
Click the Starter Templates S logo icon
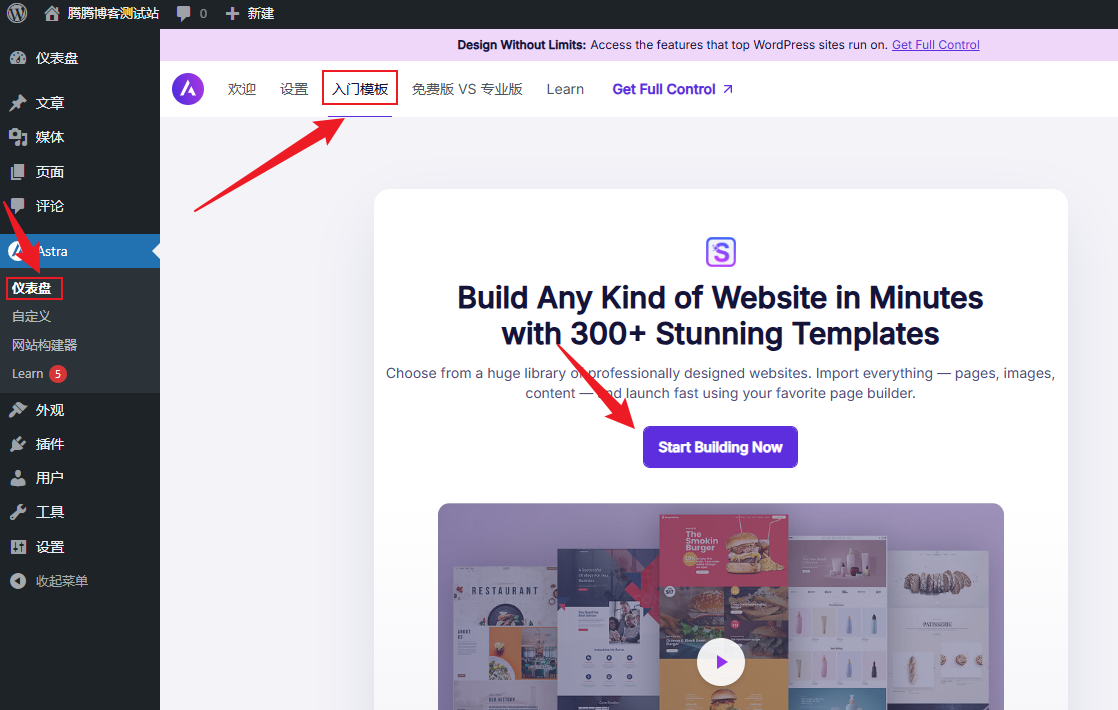(x=720, y=251)
